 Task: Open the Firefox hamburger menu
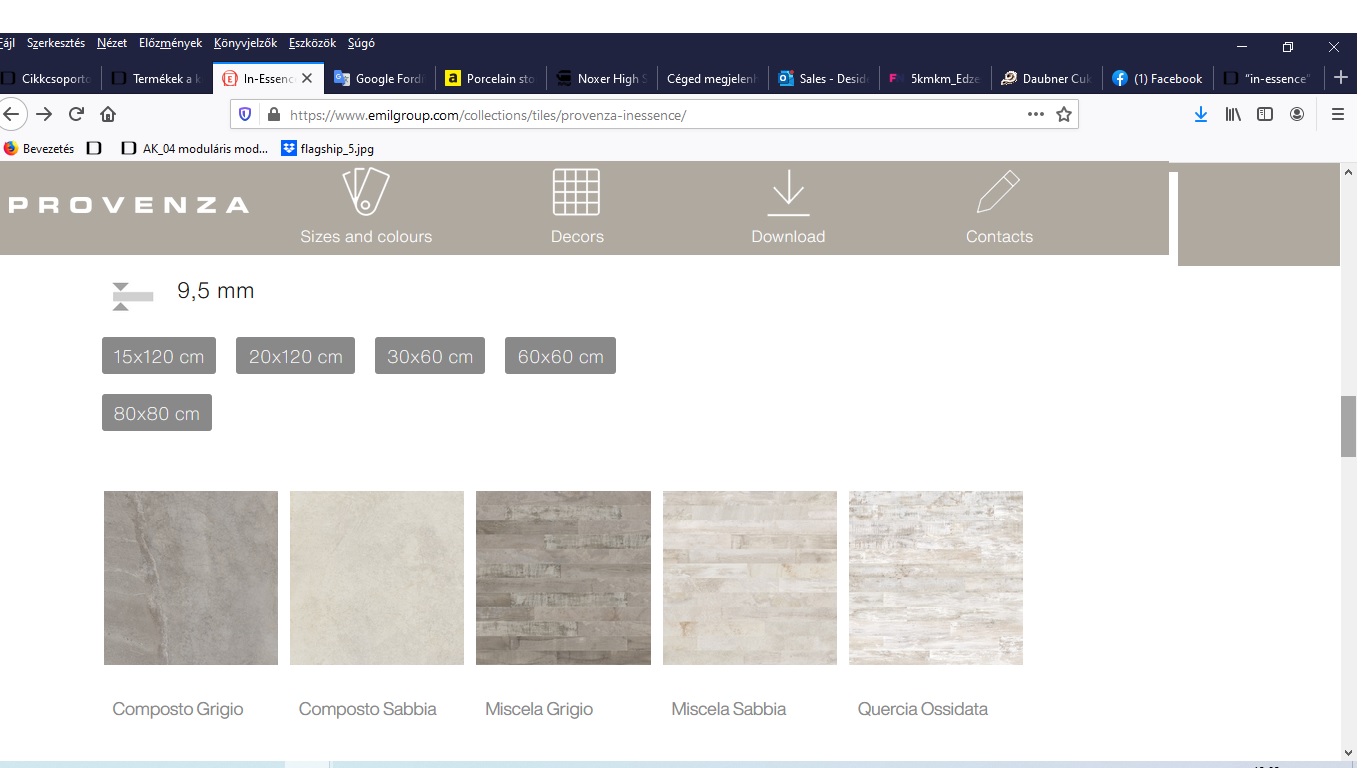[1338, 115]
